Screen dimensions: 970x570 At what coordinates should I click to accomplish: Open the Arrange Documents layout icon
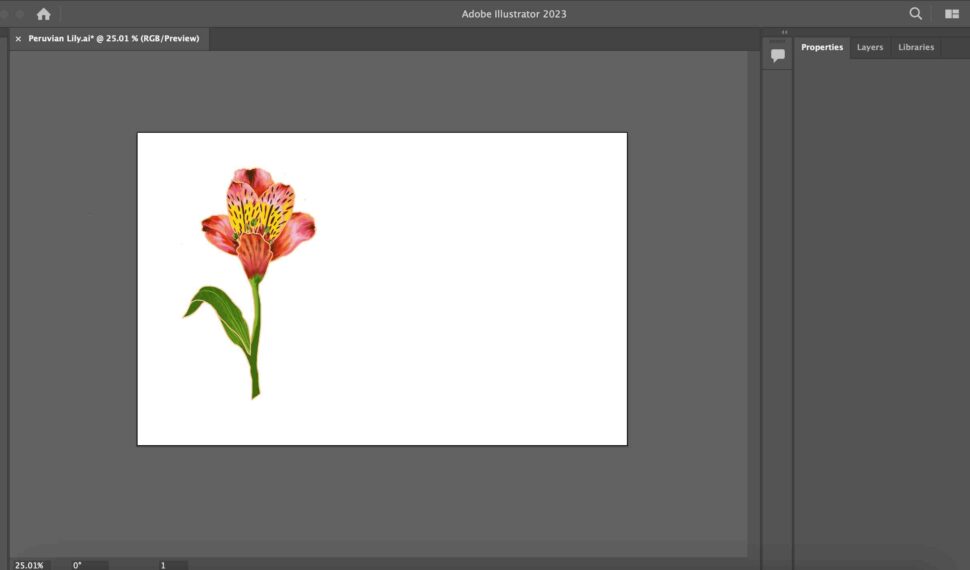coord(951,14)
